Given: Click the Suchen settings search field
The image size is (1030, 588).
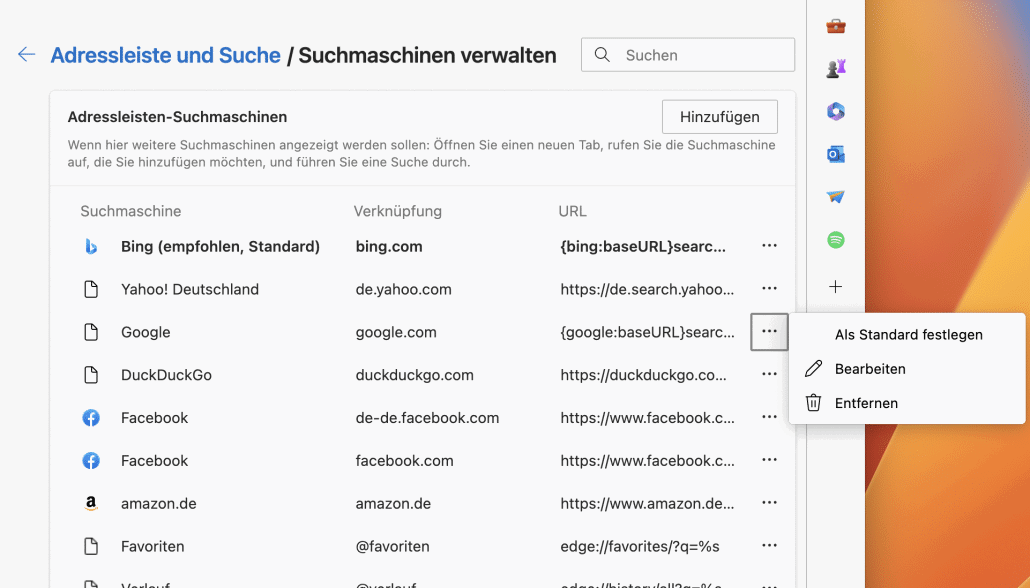Looking at the screenshot, I should (700, 55).
